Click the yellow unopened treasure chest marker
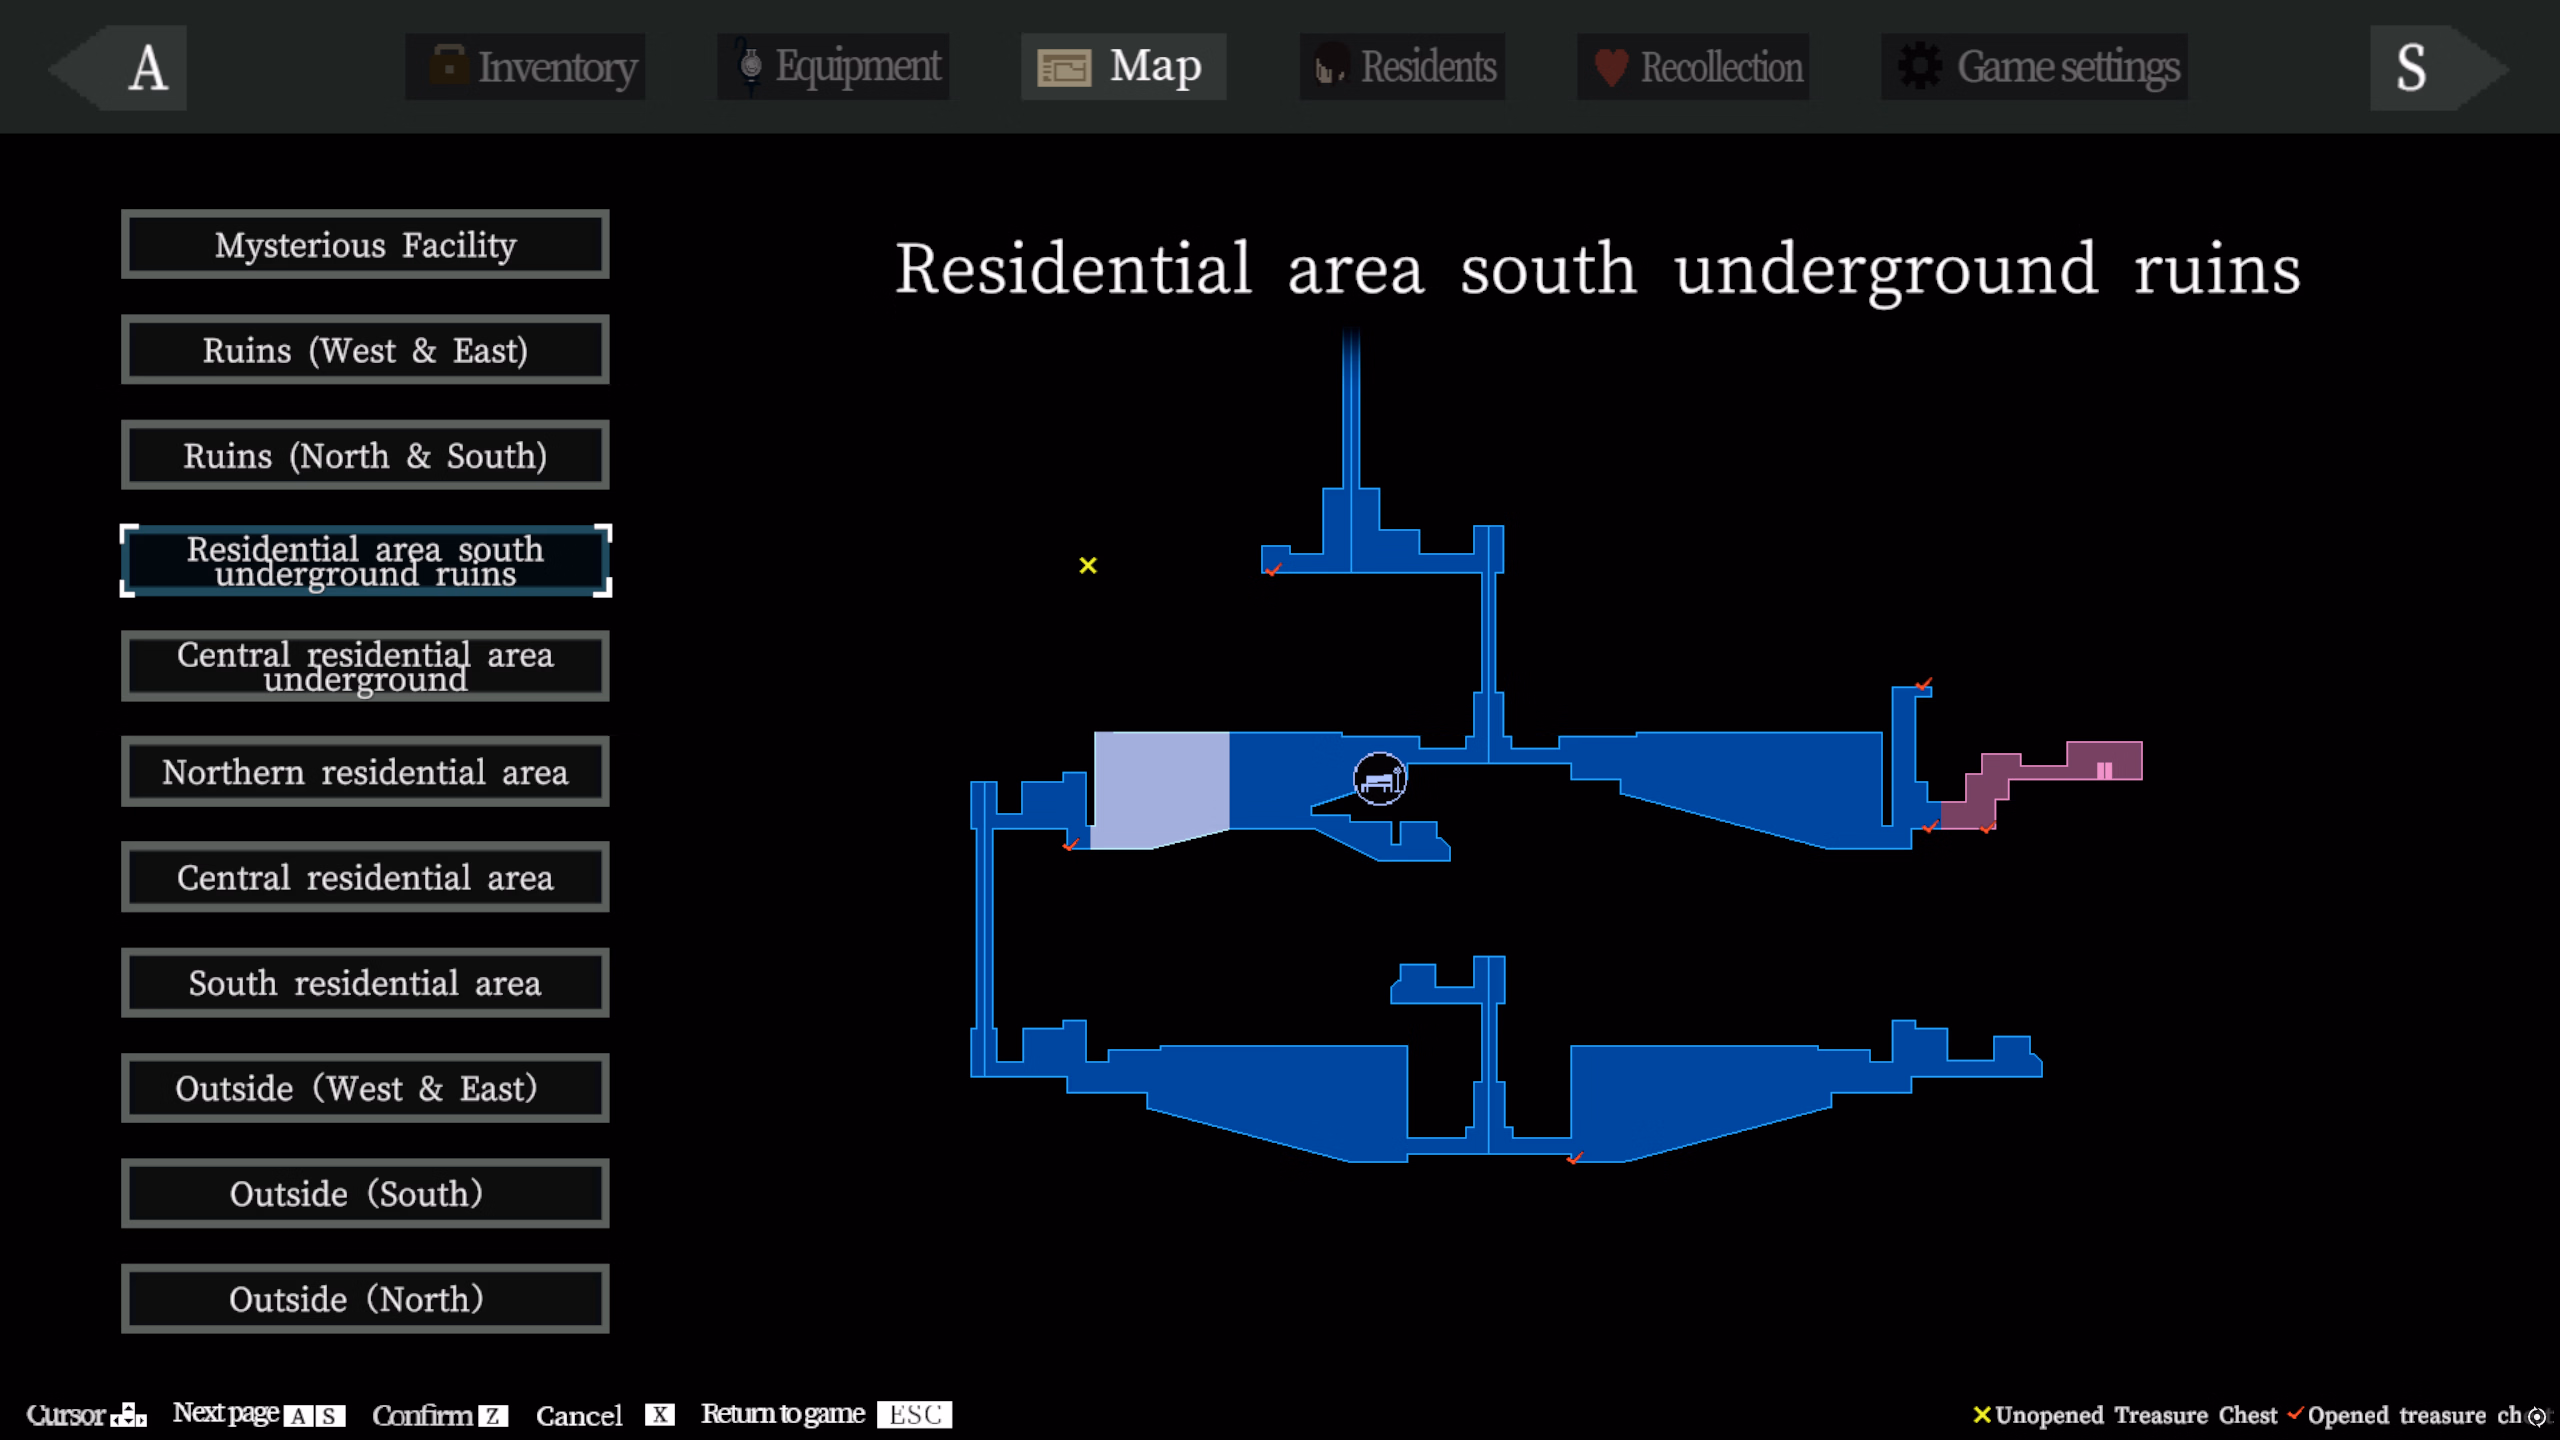The width and height of the screenshot is (2560, 1440). [1088, 566]
